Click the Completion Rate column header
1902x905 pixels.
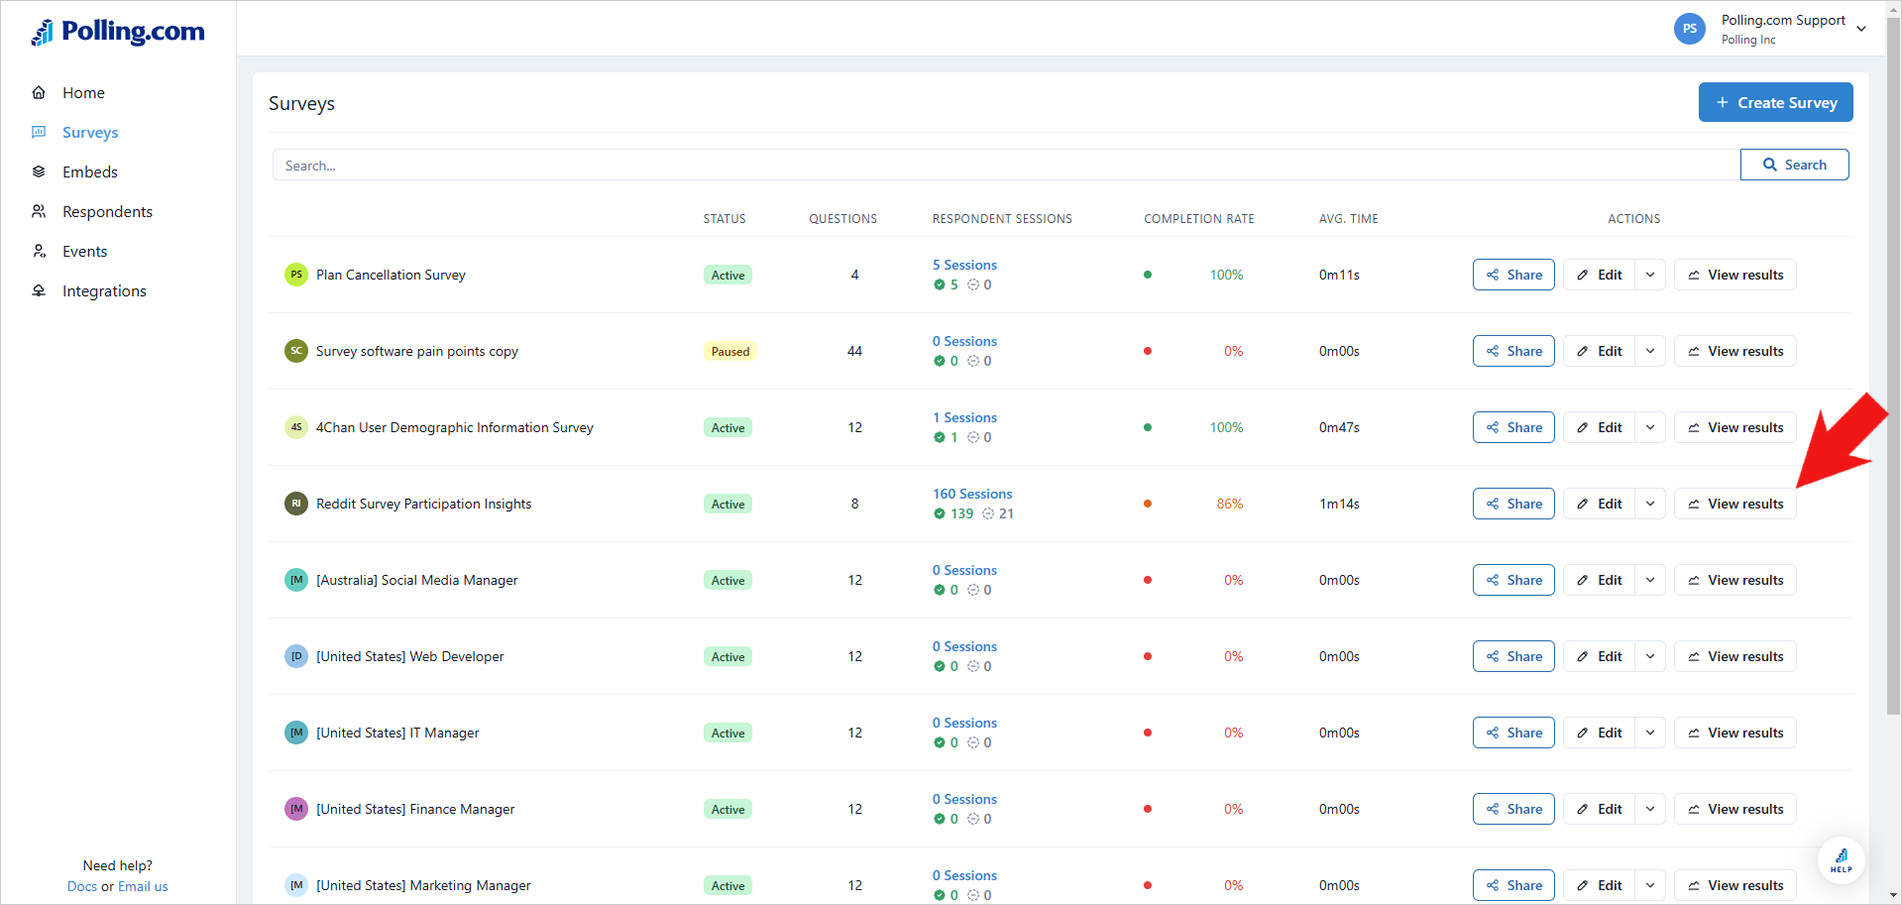pos(1199,219)
